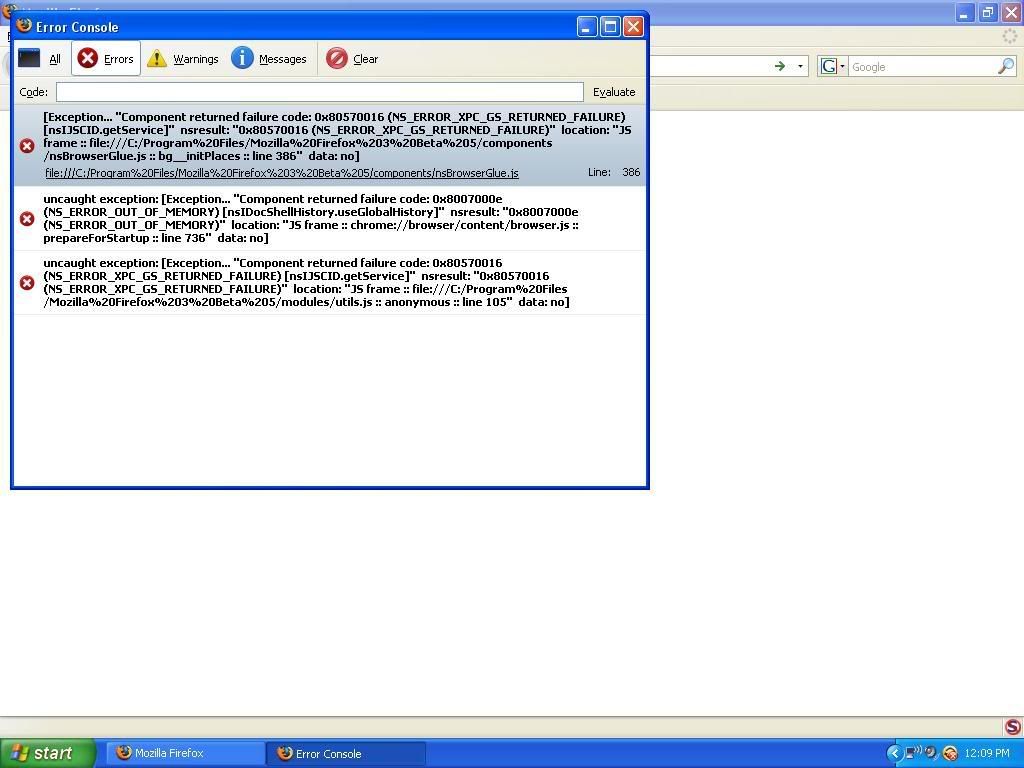This screenshot has width=1024, height=768.
Task: Open the Google search engine dropdown
Action: coord(832,67)
